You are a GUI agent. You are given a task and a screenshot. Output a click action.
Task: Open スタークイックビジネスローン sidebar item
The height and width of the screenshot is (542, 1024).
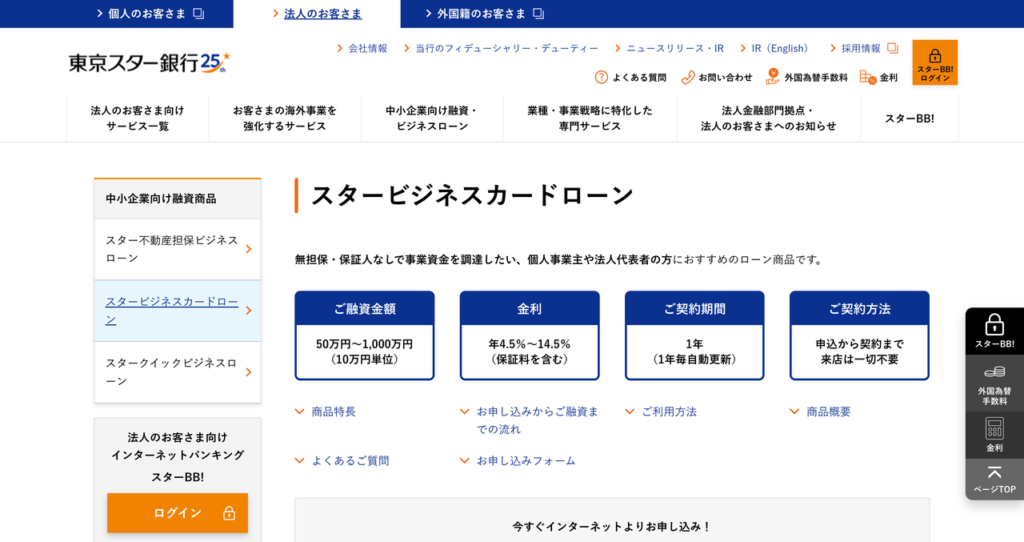pos(178,372)
